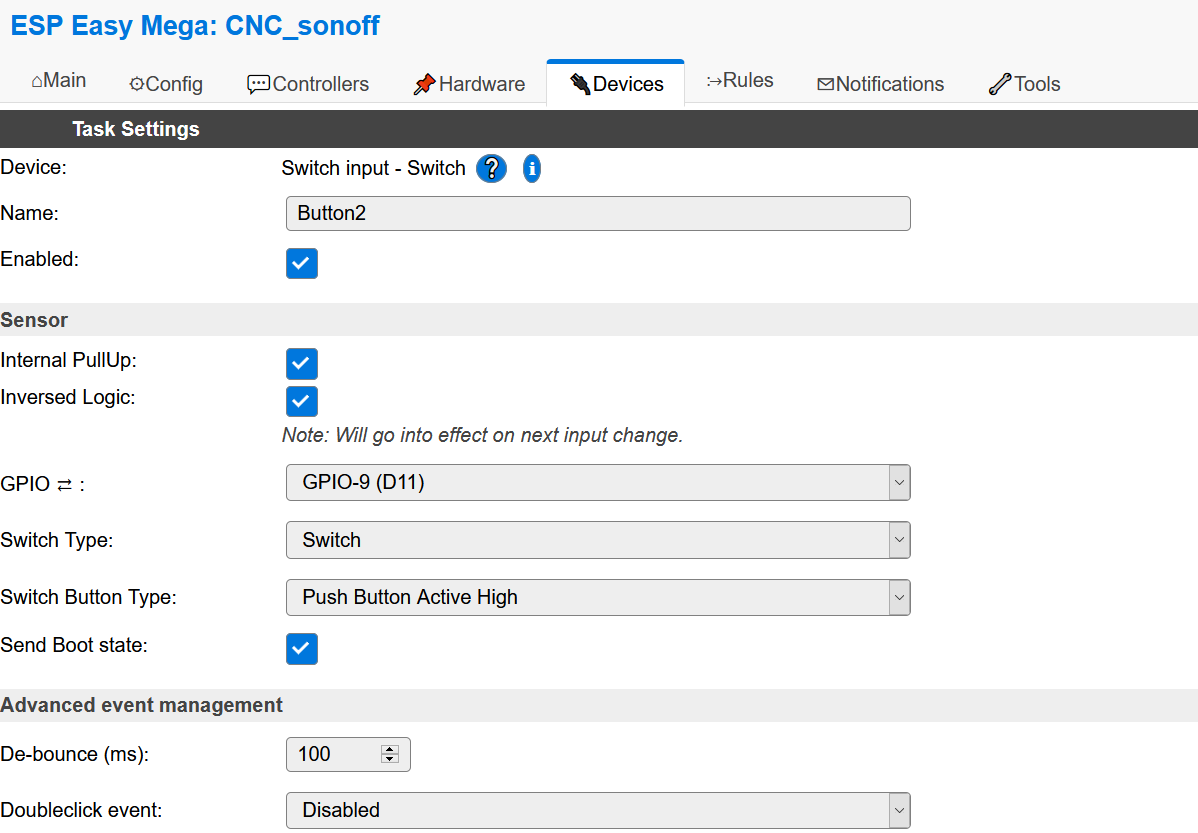Click the Name field containing Button2
This screenshot has width=1198, height=833.
click(x=598, y=213)
